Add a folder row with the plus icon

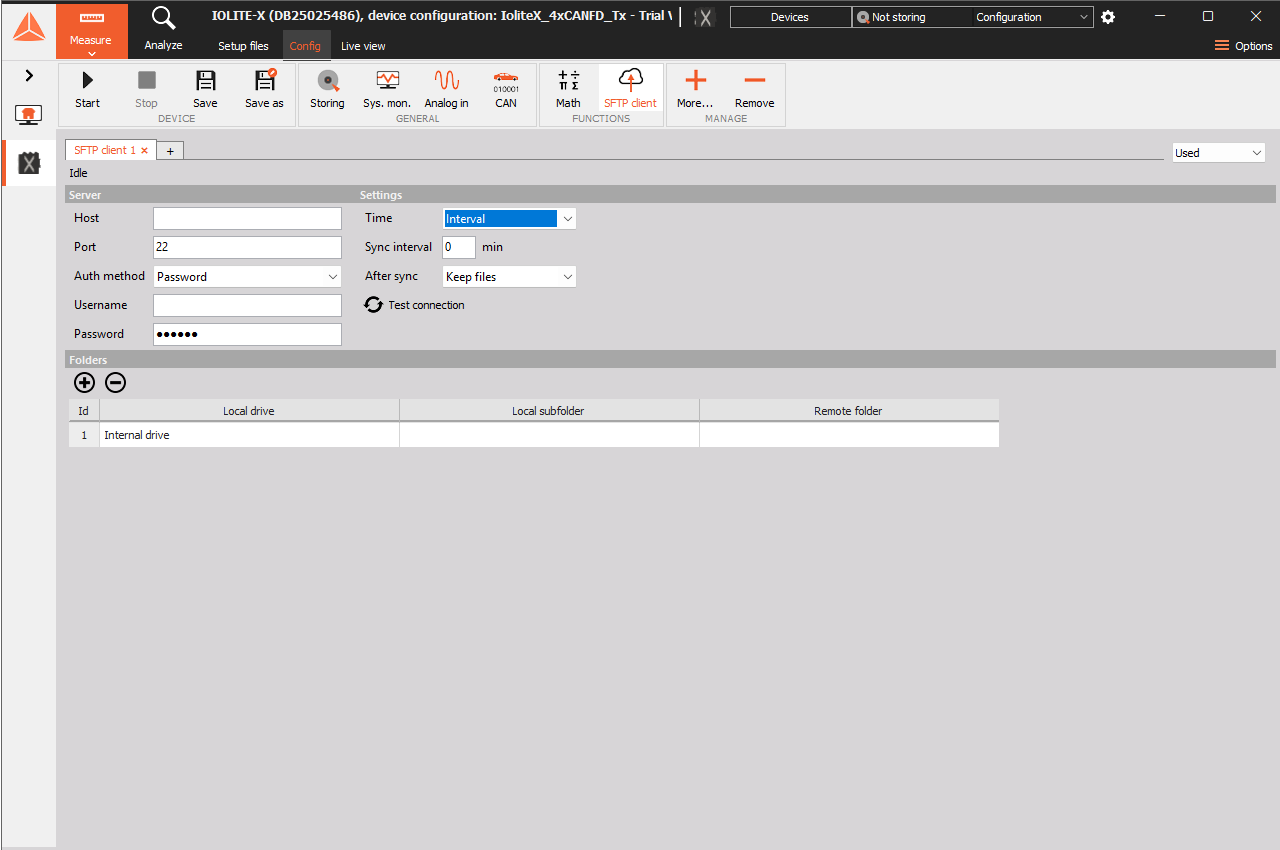pos(85,382)
